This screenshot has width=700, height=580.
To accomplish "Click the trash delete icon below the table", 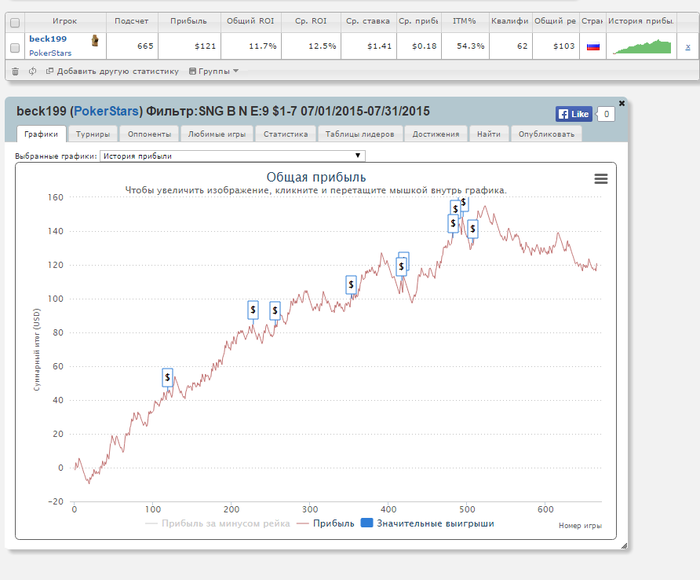I will click(x=15, y=71).
